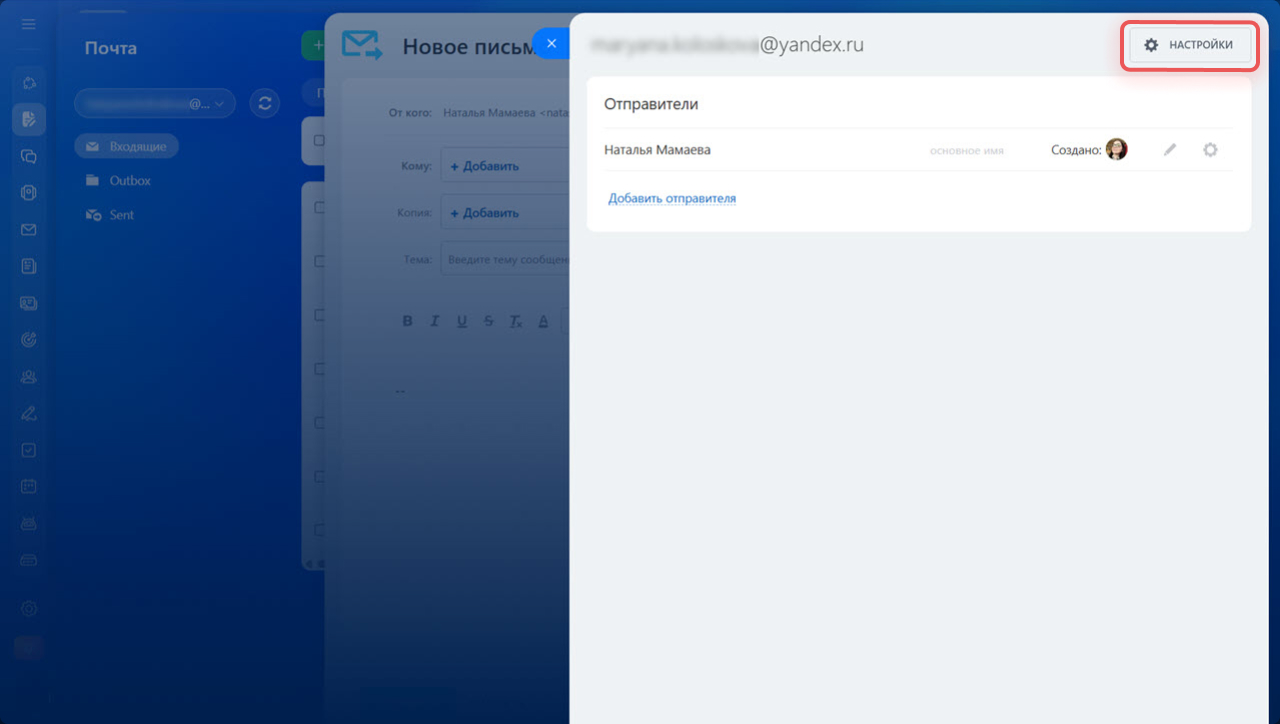Screen dimensions: 1280x724
Task: Open the Outbox folder
Action: click(x=129, y=181)
